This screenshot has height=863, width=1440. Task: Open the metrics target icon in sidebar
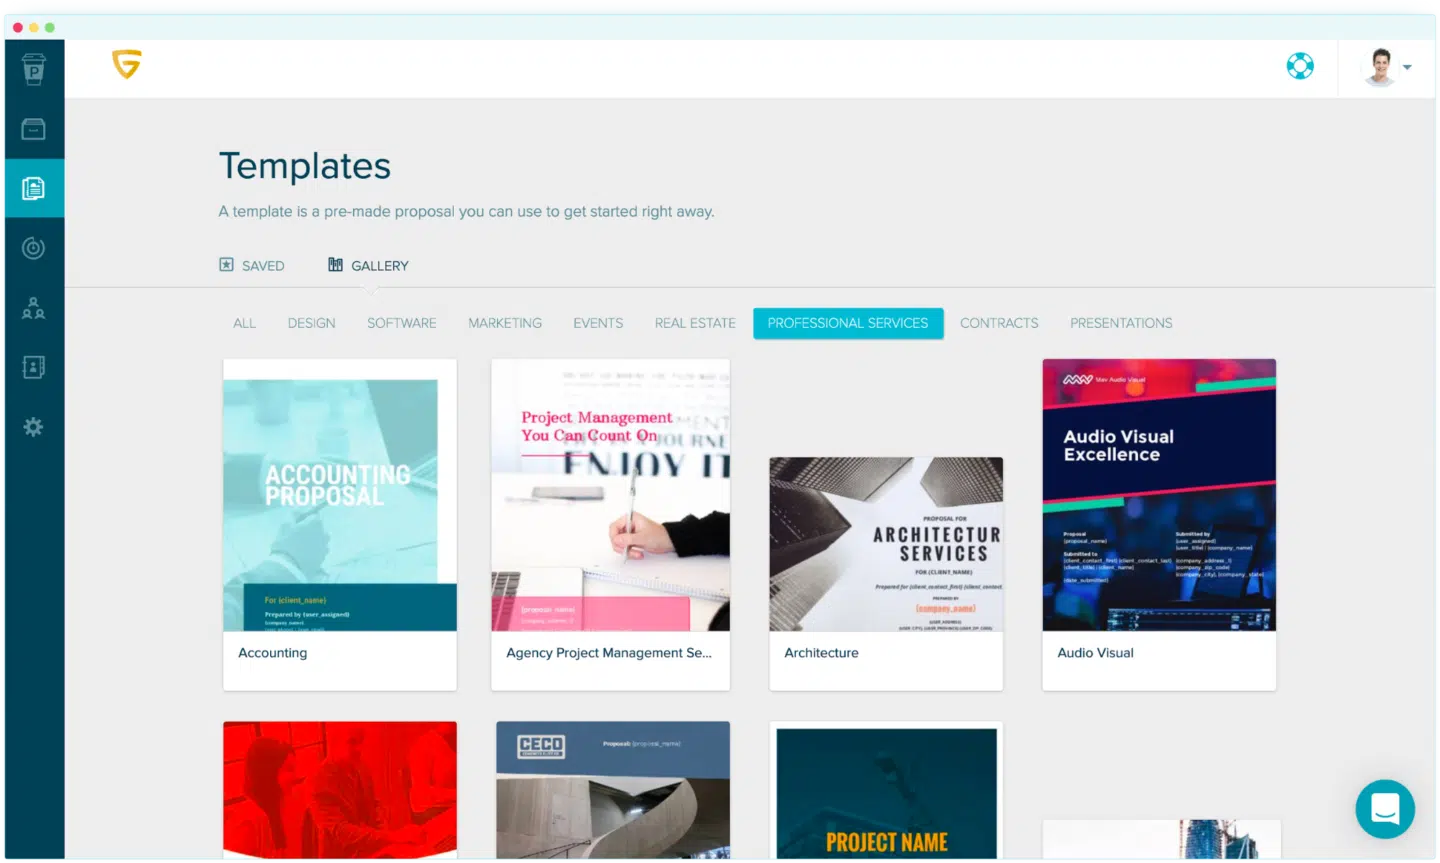33,248
